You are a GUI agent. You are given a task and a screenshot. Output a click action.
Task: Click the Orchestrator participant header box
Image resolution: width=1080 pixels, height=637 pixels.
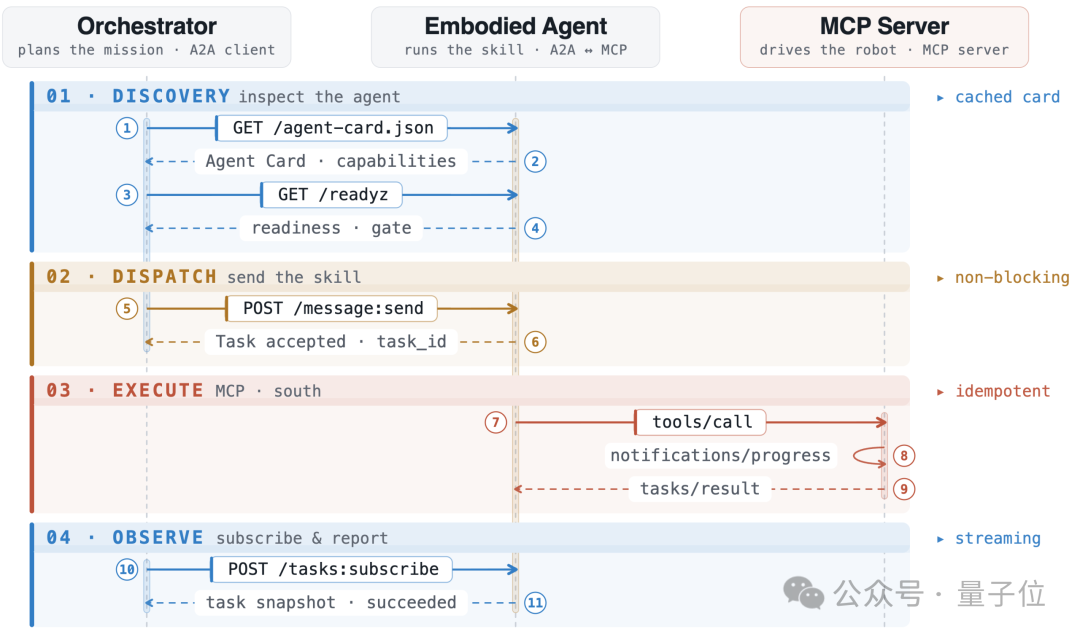coord(147,37)
